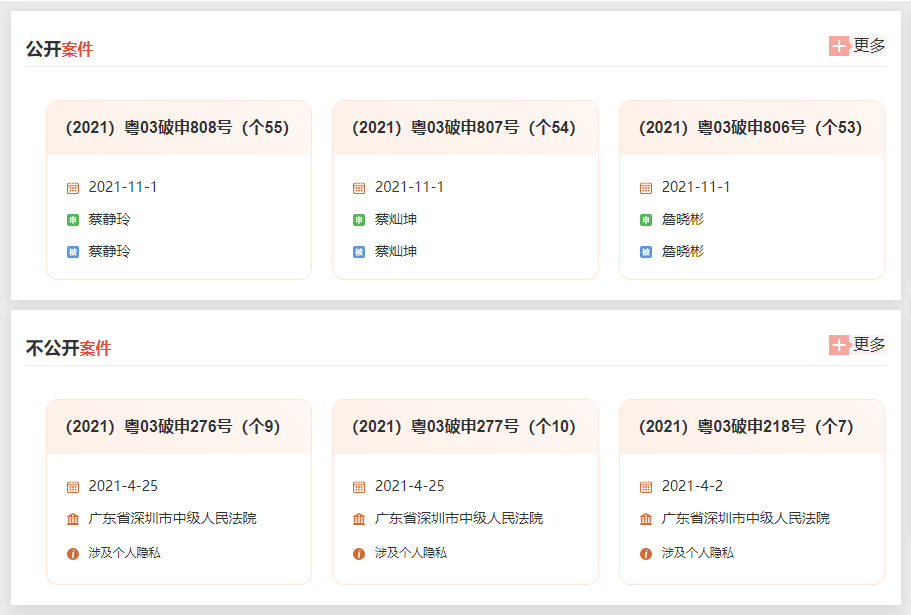911x615 pixels.
Task: Click orange info icon in case 277 card
Action: point(359,553)
